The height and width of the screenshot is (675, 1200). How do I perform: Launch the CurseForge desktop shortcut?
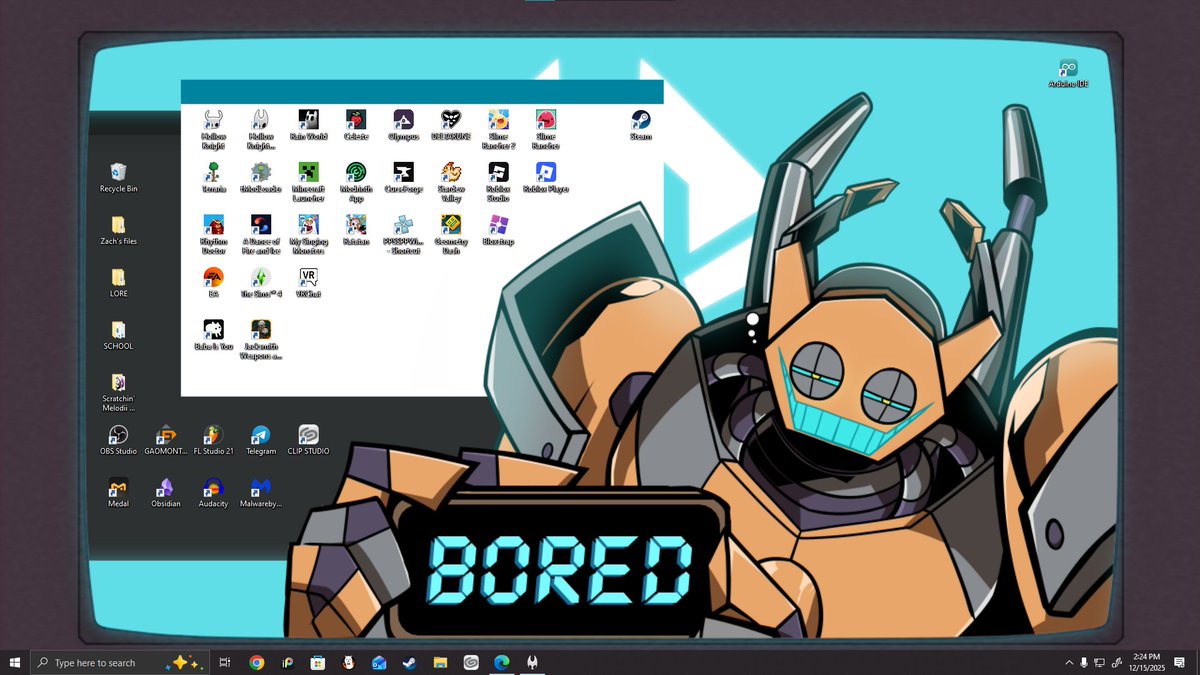click(404, 177)
